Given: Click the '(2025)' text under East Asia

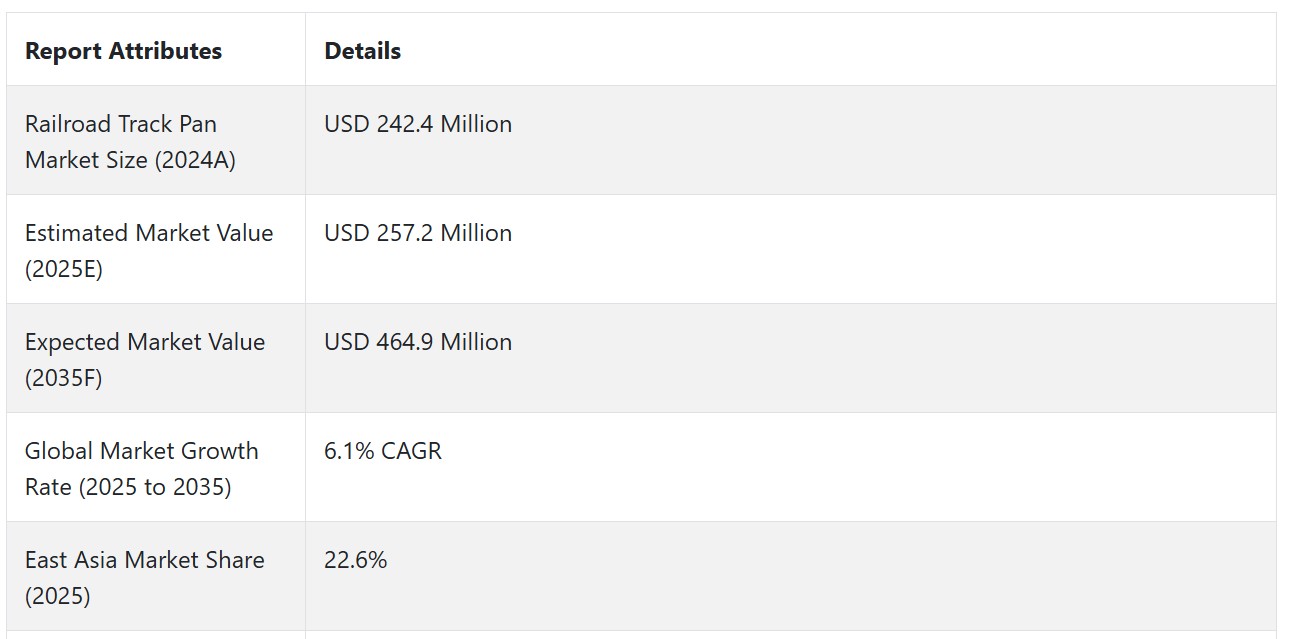Looking at the screenshot, I should (58, 596).
